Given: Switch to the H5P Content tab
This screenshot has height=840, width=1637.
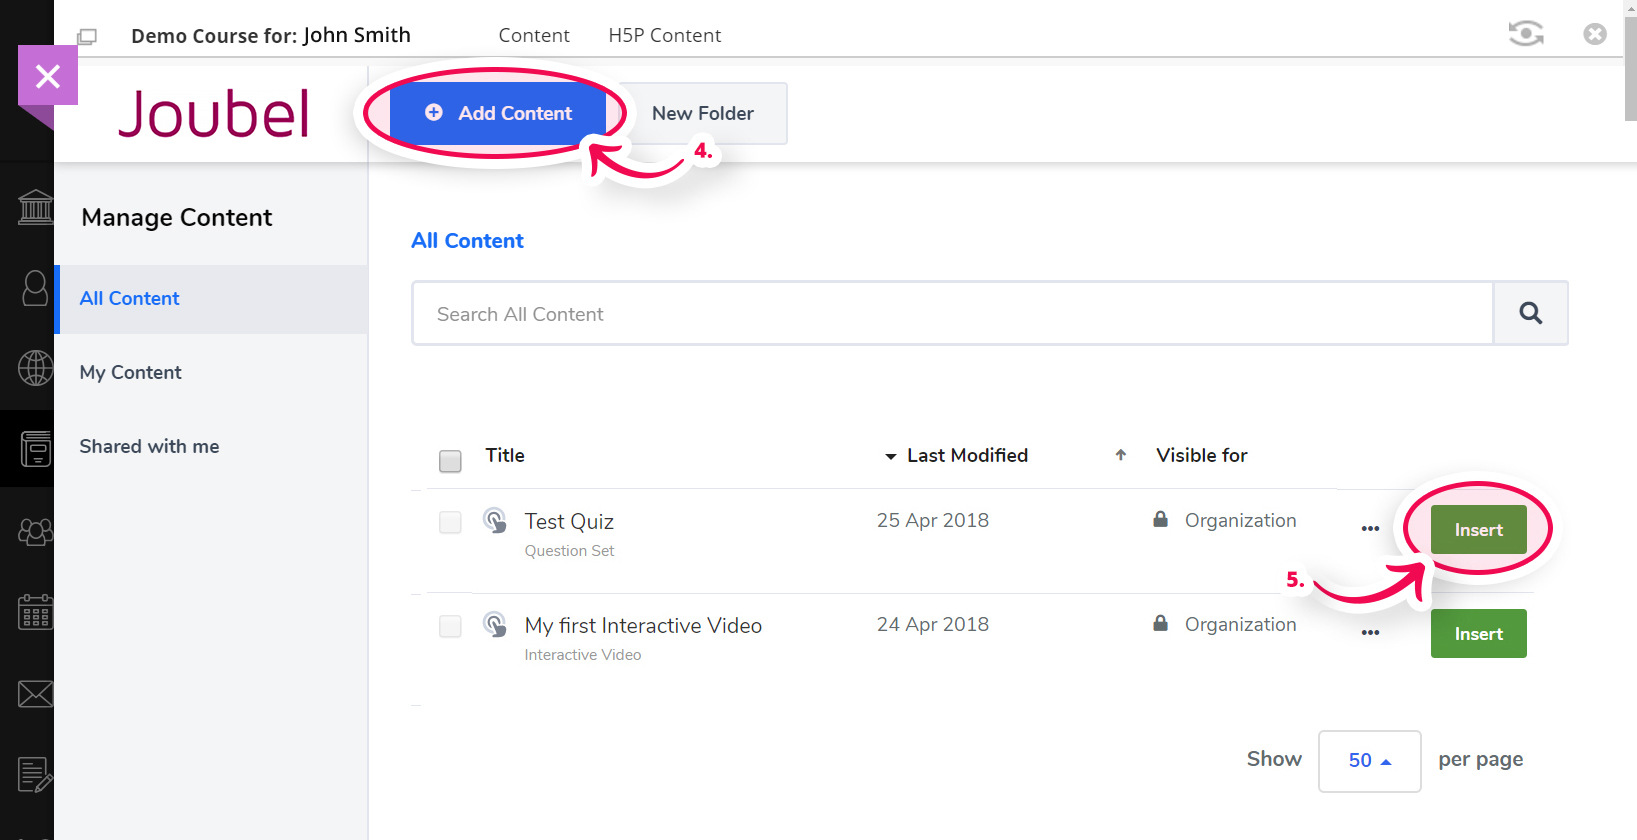Looking at the screenshot, I should [664, 34].
